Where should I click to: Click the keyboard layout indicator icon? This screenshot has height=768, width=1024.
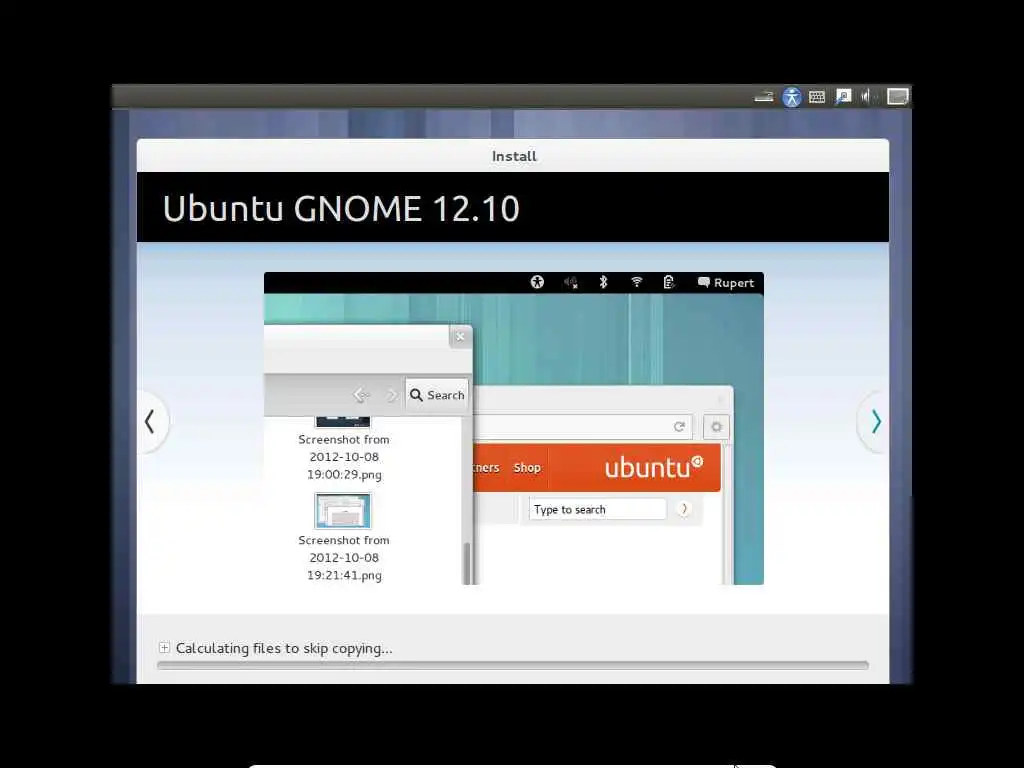click(x=817, y=97)
